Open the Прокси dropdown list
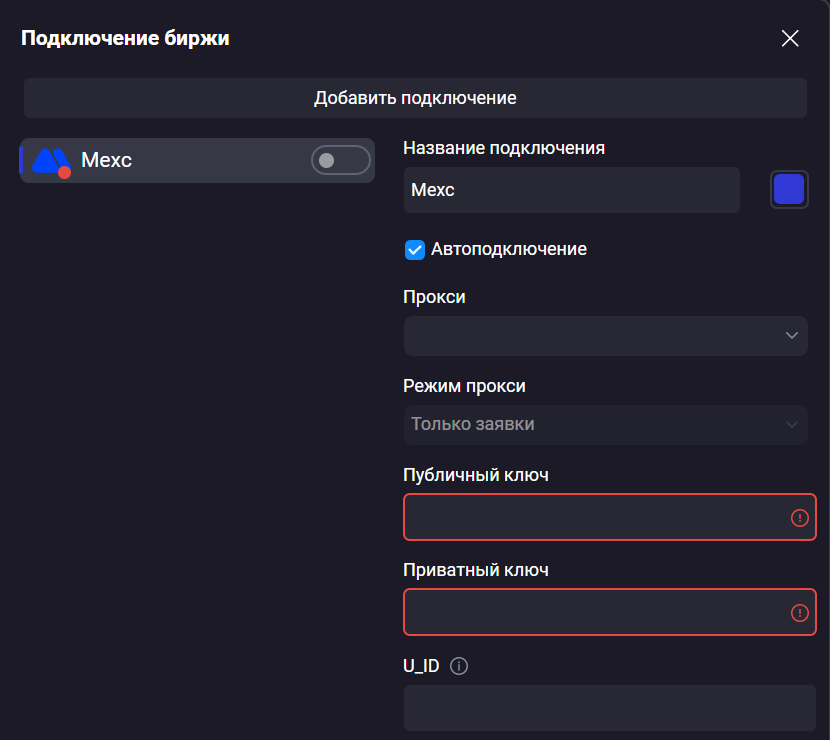The height and width of the screenshot is (740, 830). [605, 336]
